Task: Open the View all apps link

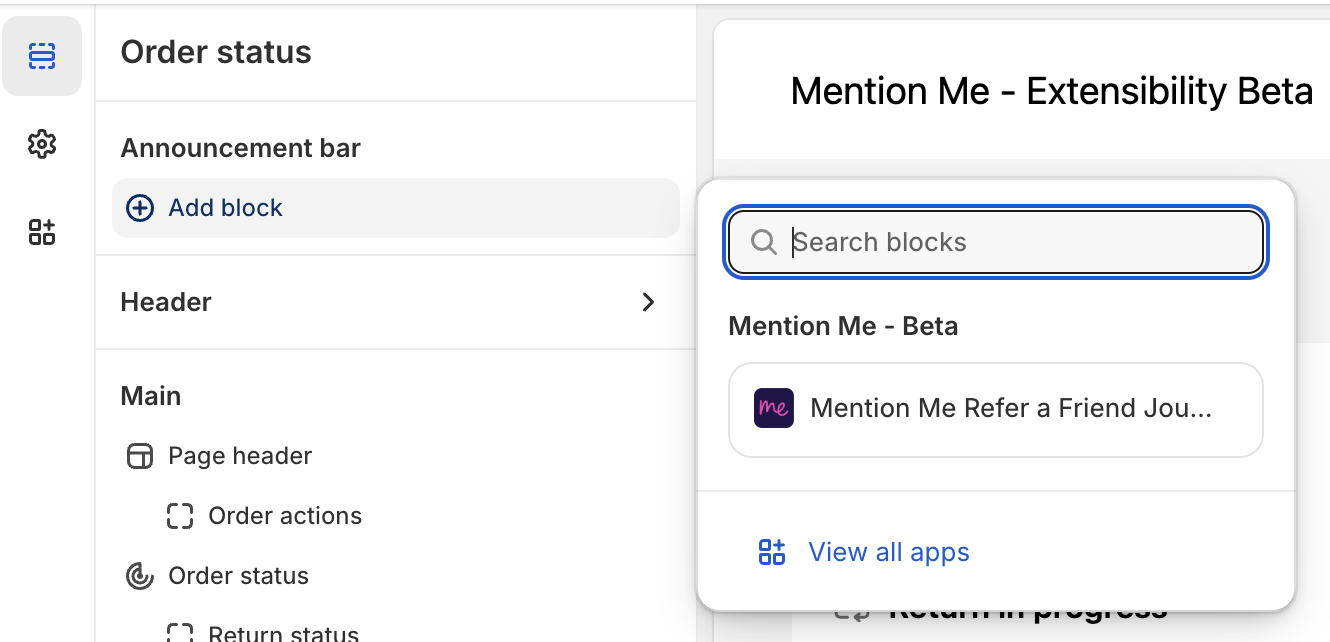Action: (x=888, y=551)
